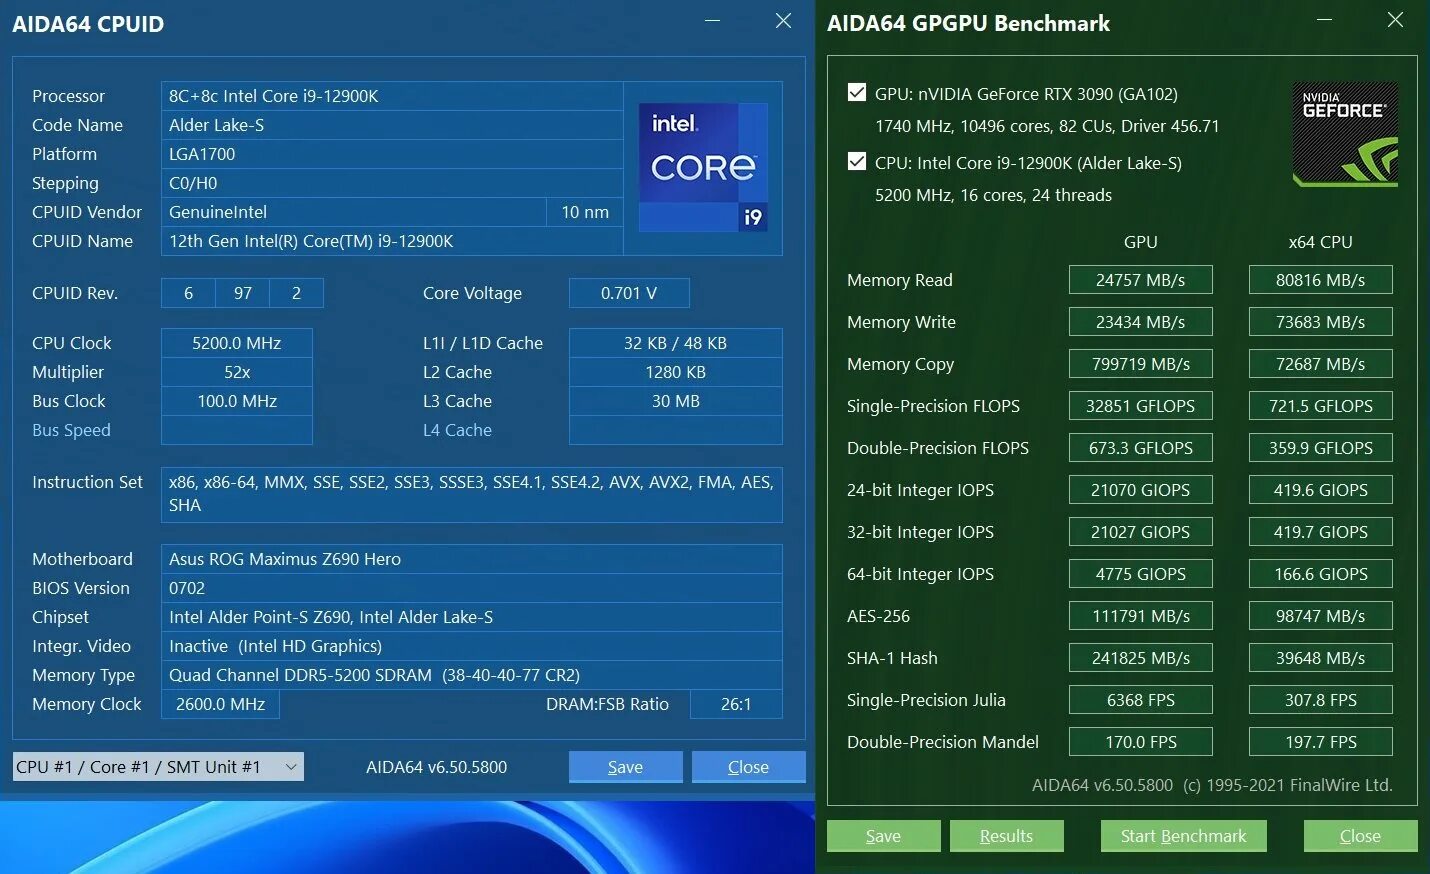Click CPU Memory Write 73683 MB/s result
This screenshot has height=874, width=1430.
click(x=1321, y=322)
